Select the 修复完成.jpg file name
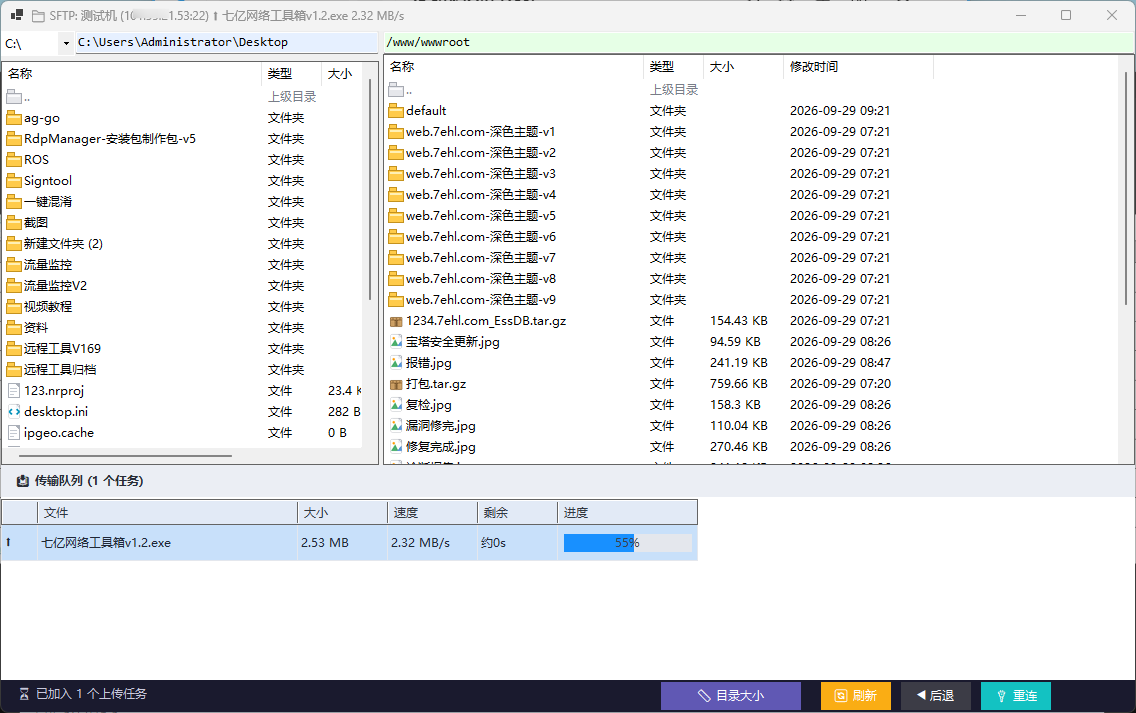This screenshot has height=713, width=1136. click(x=440, y=447)
